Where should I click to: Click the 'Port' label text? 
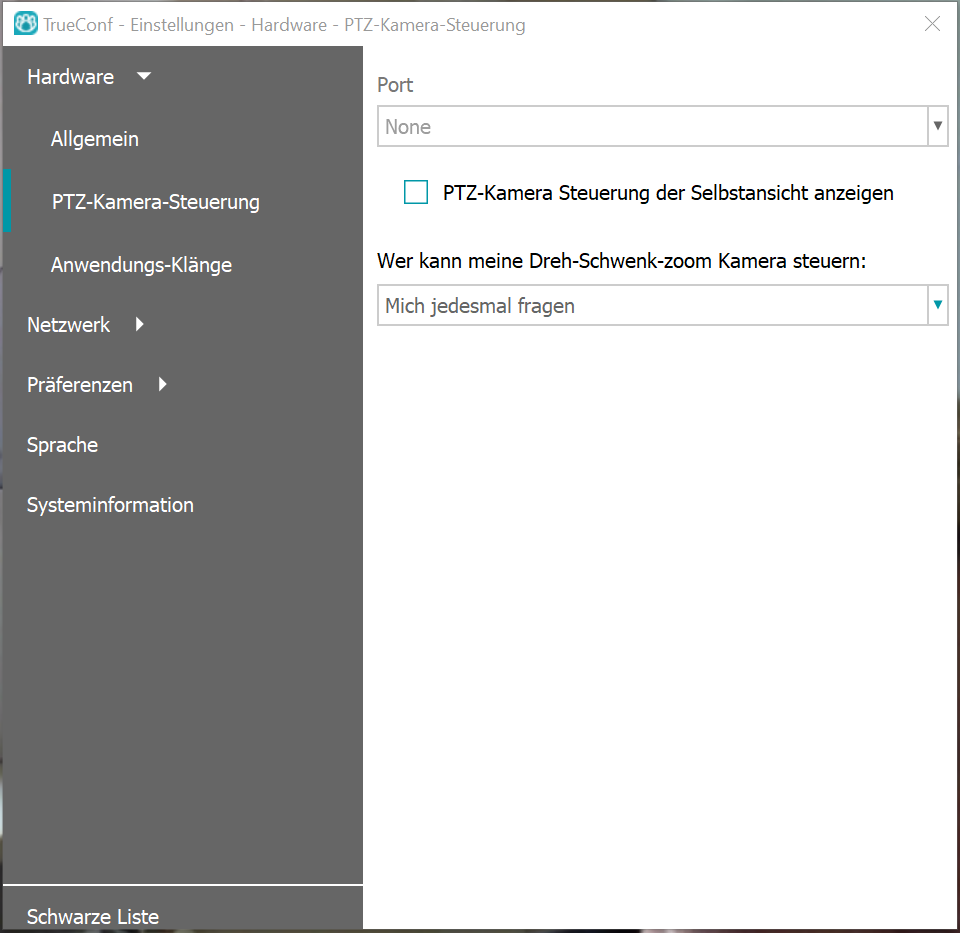click(395, 84)
